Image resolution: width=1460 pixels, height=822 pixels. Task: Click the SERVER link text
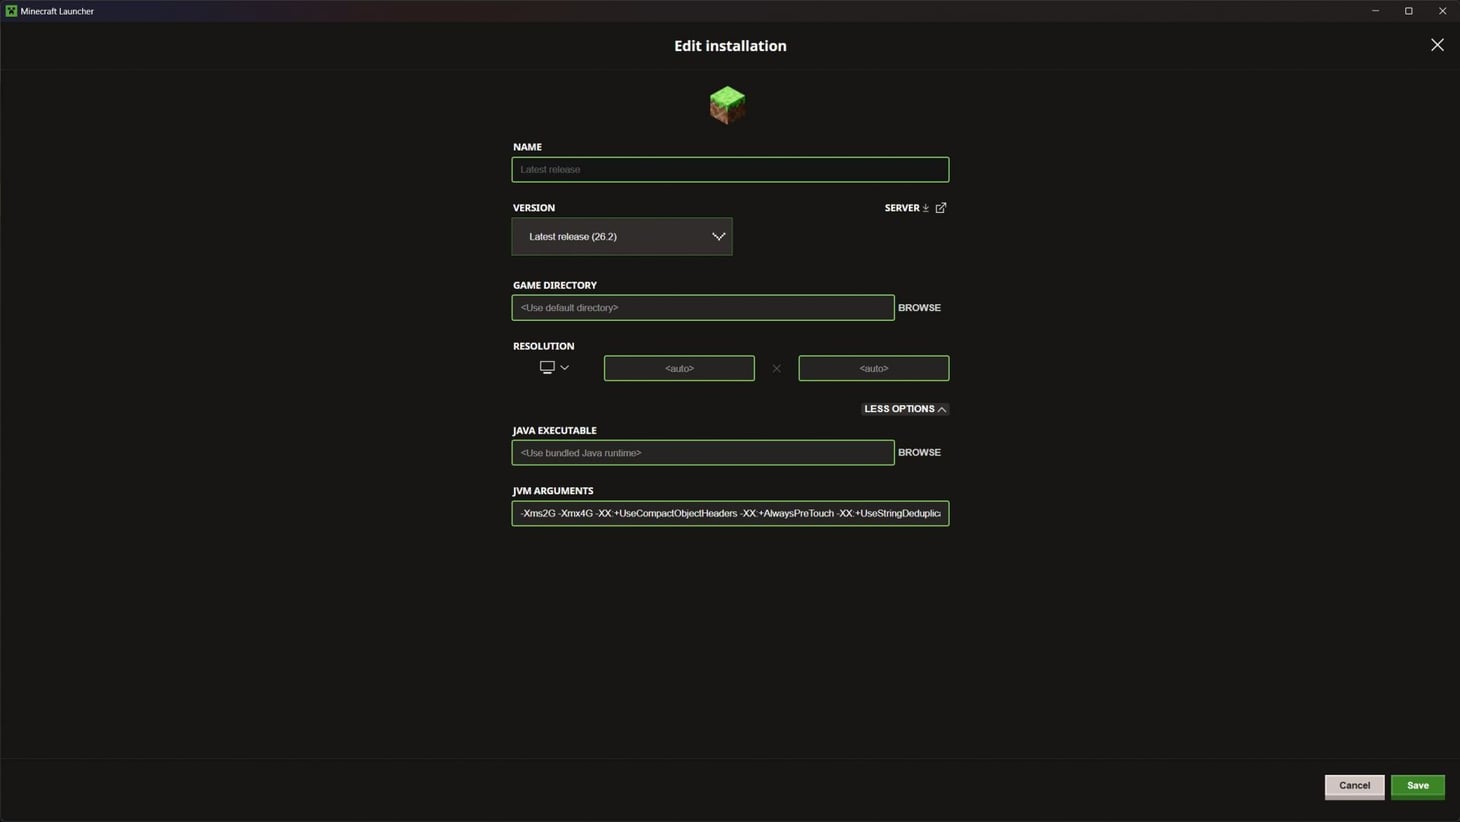[902, 208]
